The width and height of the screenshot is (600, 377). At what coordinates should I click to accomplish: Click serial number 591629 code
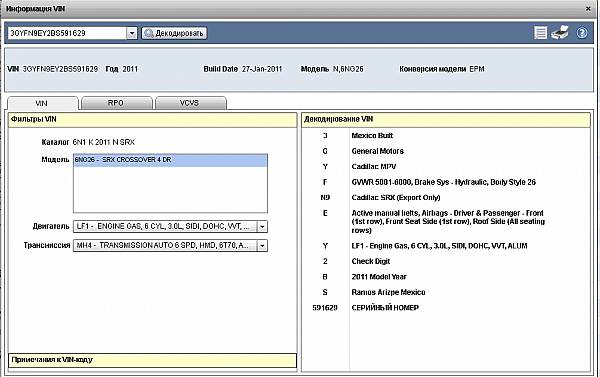(x=325, y=308)
